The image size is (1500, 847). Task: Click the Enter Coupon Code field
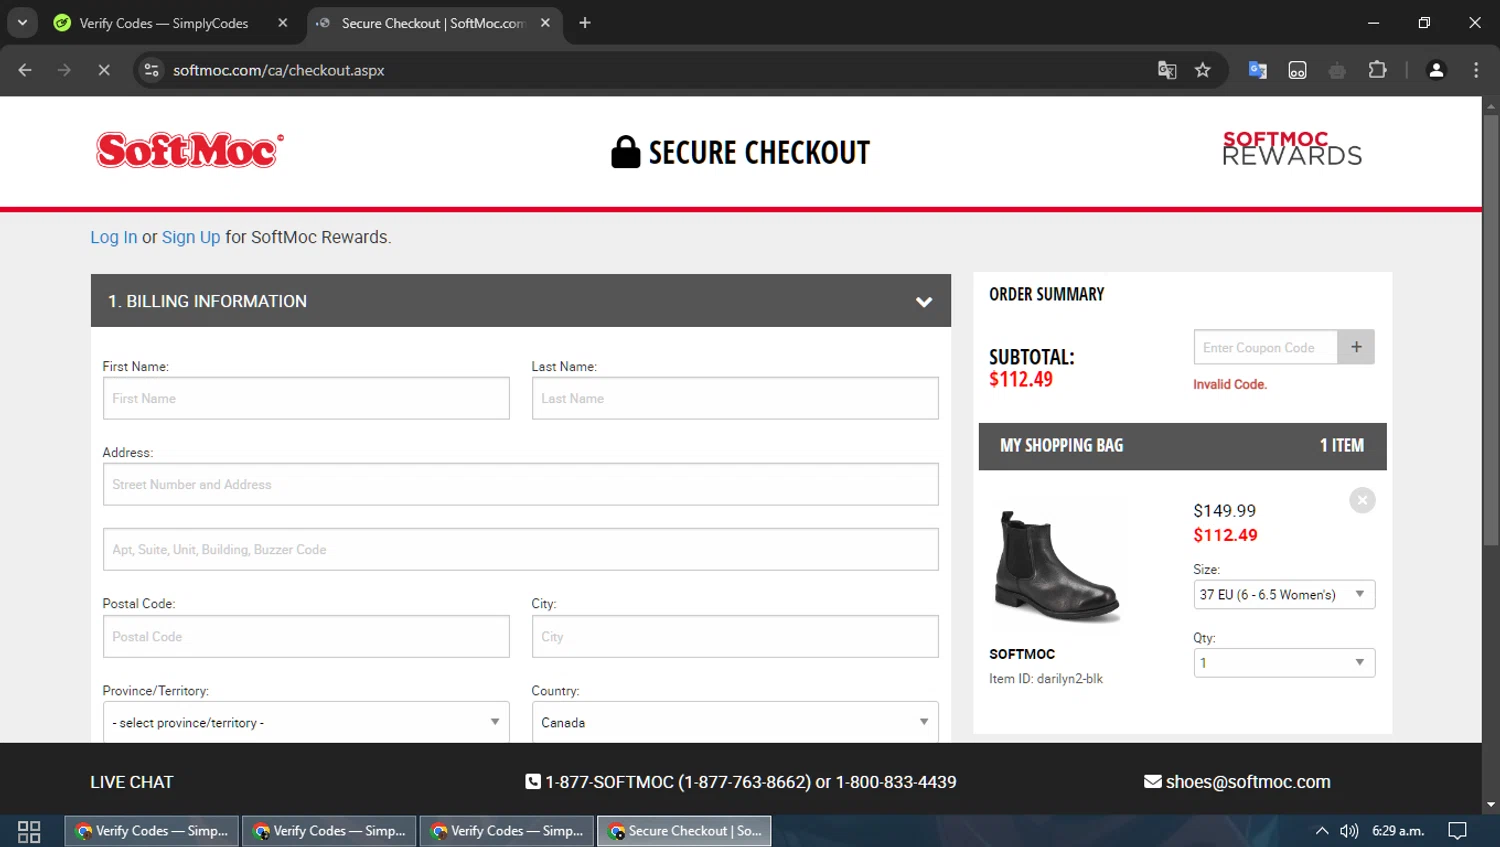pyautogui.click(x=1266, y=347)
